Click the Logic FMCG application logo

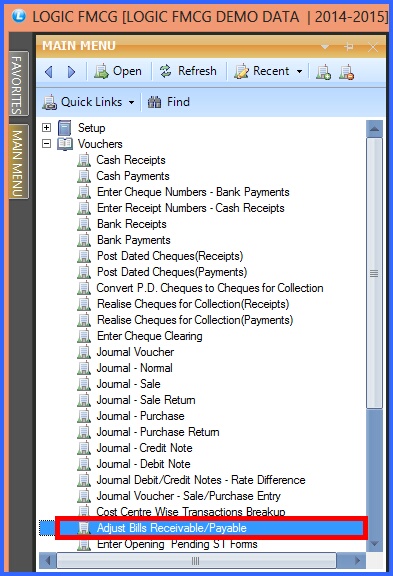(18, 16)
